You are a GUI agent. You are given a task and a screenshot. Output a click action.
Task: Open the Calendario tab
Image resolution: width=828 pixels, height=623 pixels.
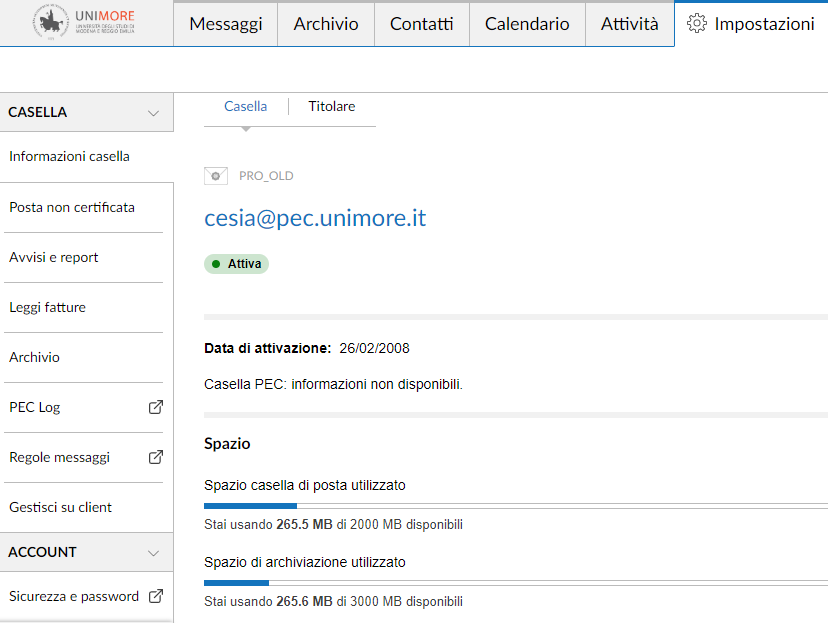click(527, 24)
